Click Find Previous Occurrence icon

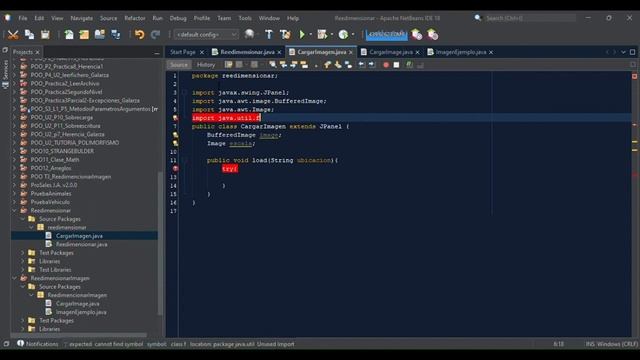coord(283,64)
